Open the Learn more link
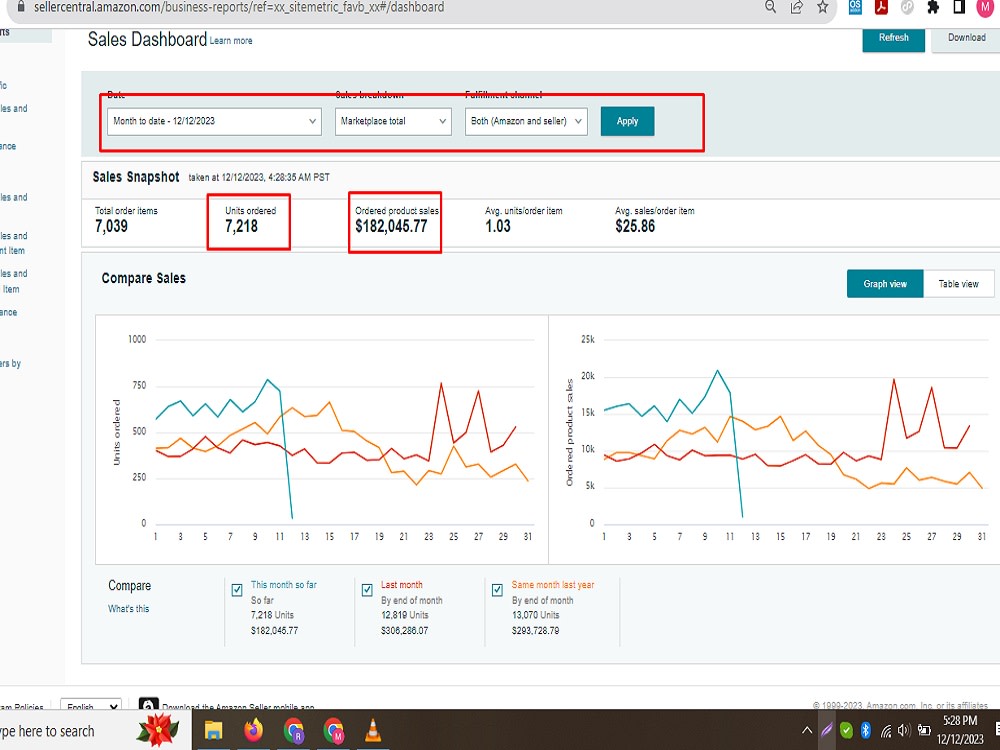 coord(231,41)
